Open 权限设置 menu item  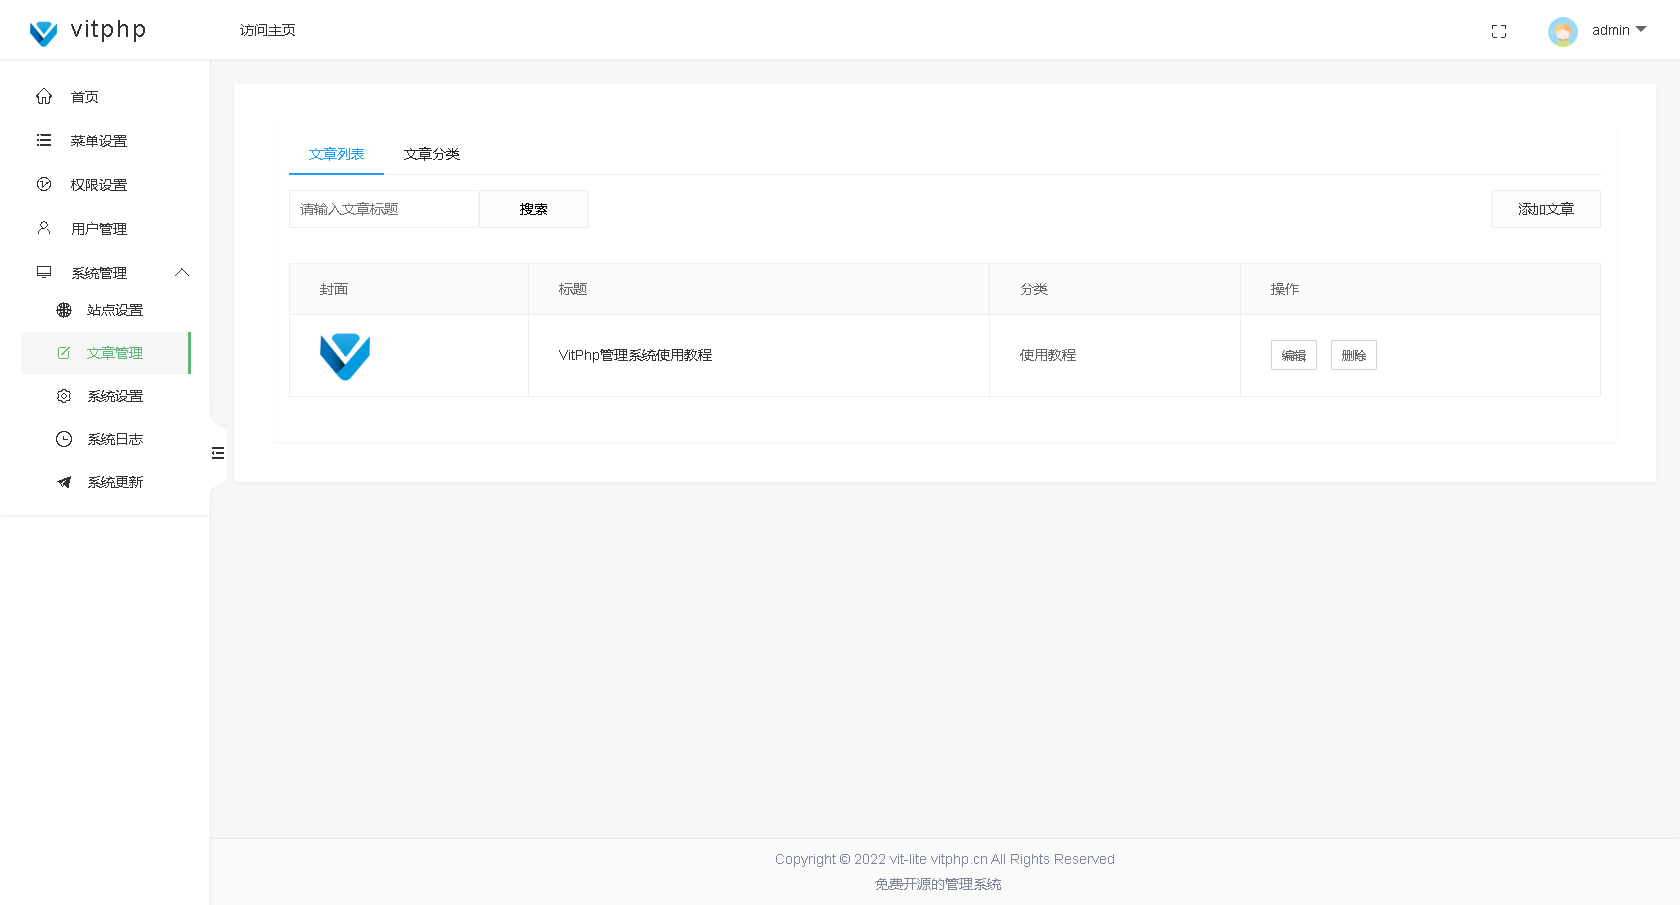(105, 185)
